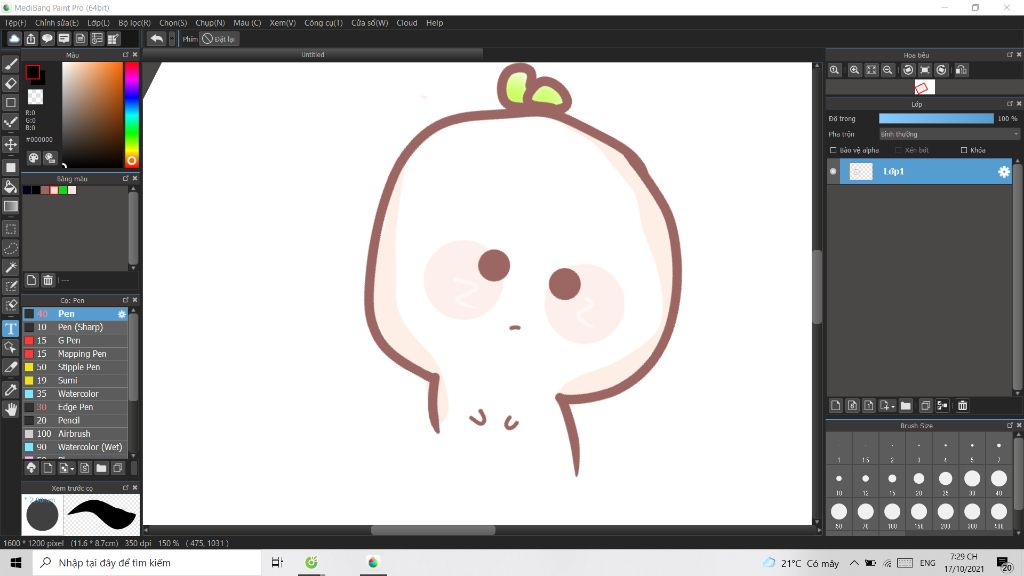Screen dimensions: 1024x576
Task: Select the Brush tool in left toolbar
Action: 11,64
